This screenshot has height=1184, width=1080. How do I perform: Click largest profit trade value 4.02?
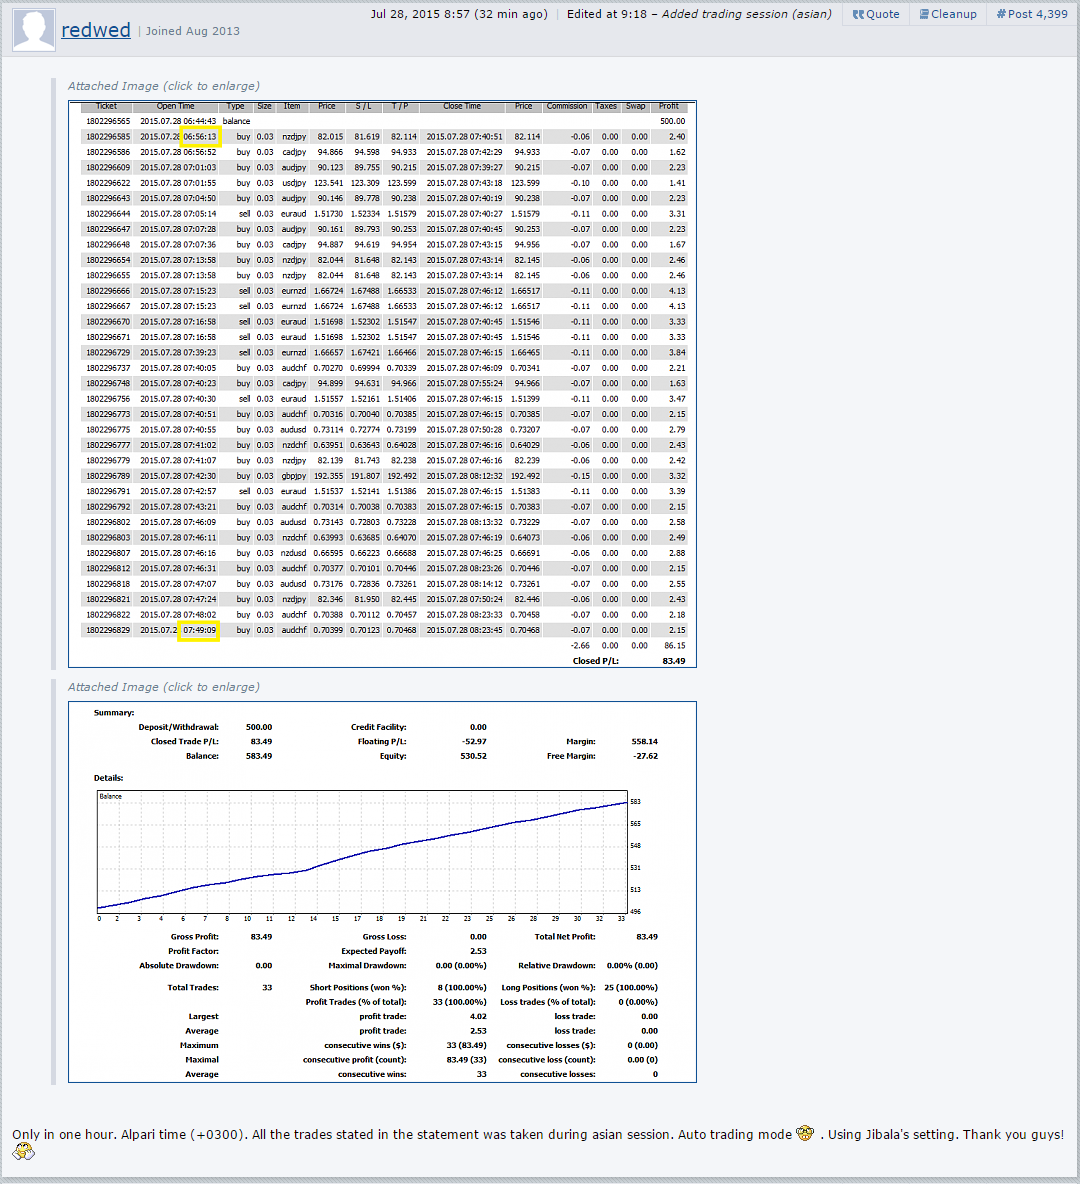click(478, 1016)
